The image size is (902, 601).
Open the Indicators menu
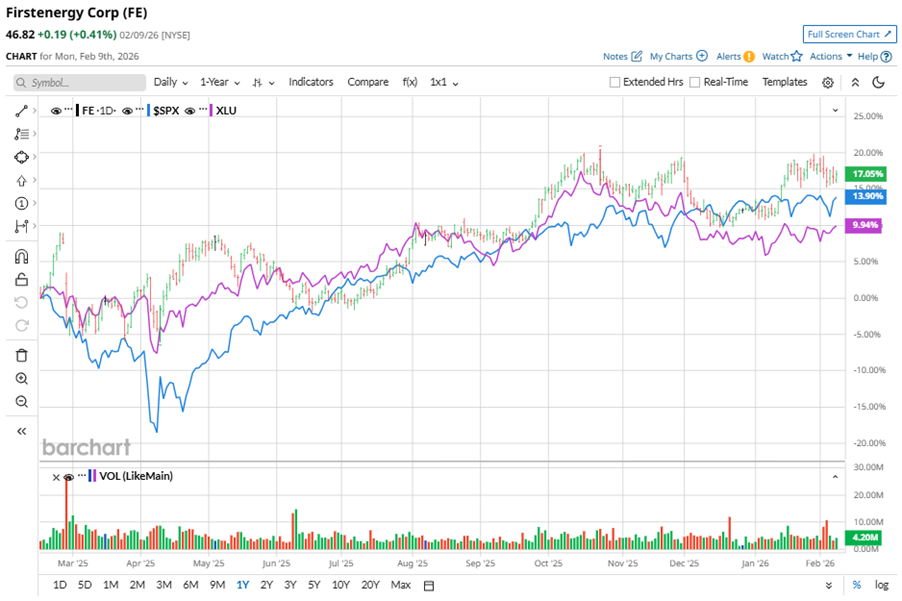[x=311, y=82]
